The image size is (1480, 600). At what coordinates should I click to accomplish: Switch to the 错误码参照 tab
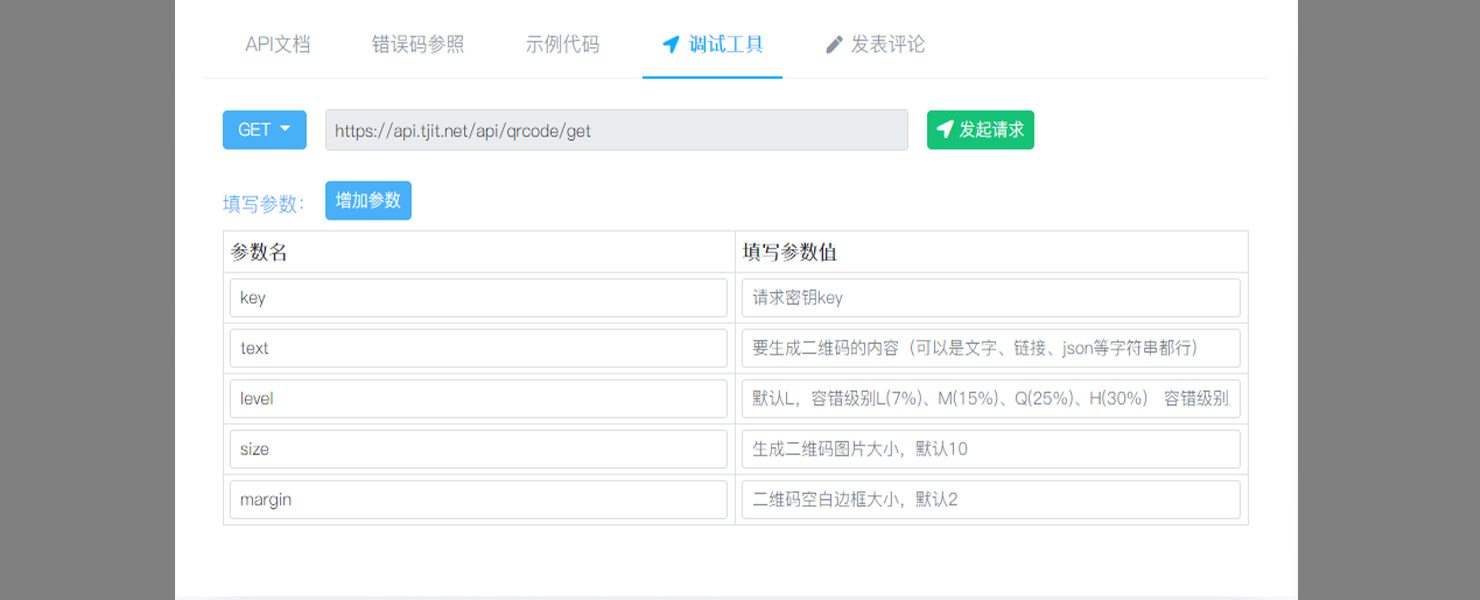point(418,45)
